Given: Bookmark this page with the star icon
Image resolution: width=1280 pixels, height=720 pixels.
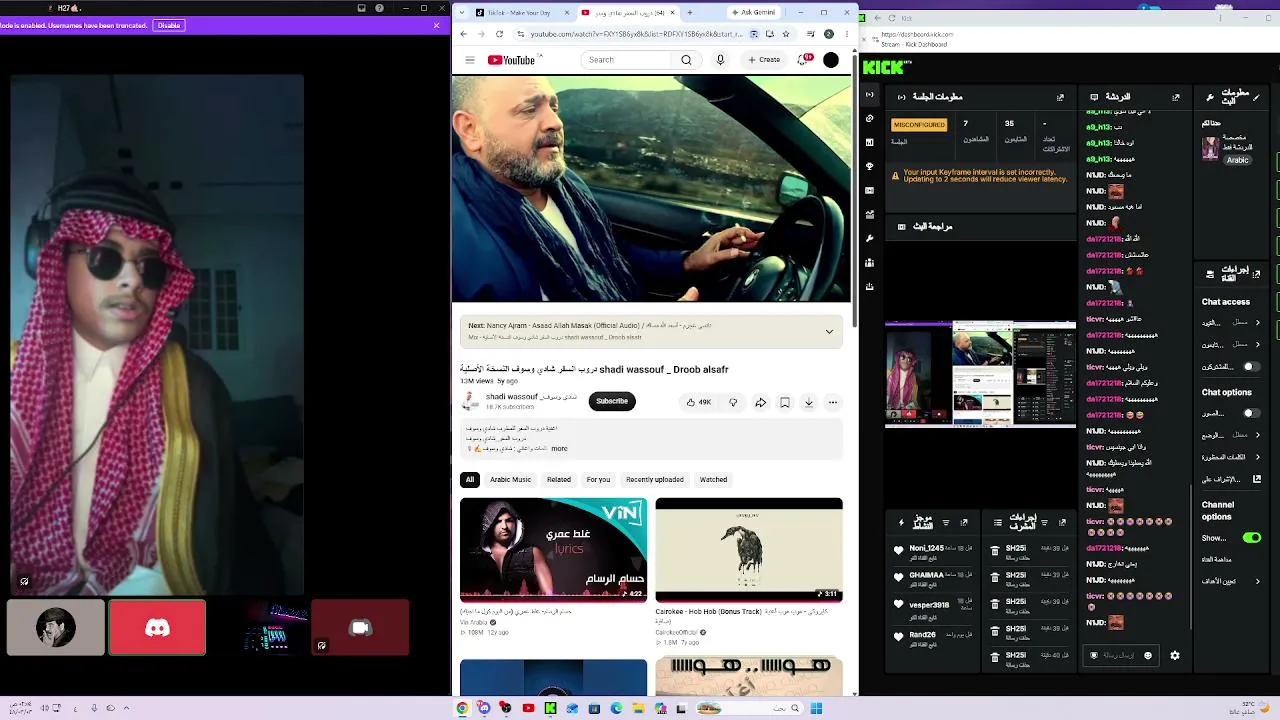Looking at the screenshot, I should (x=787, y=34).
